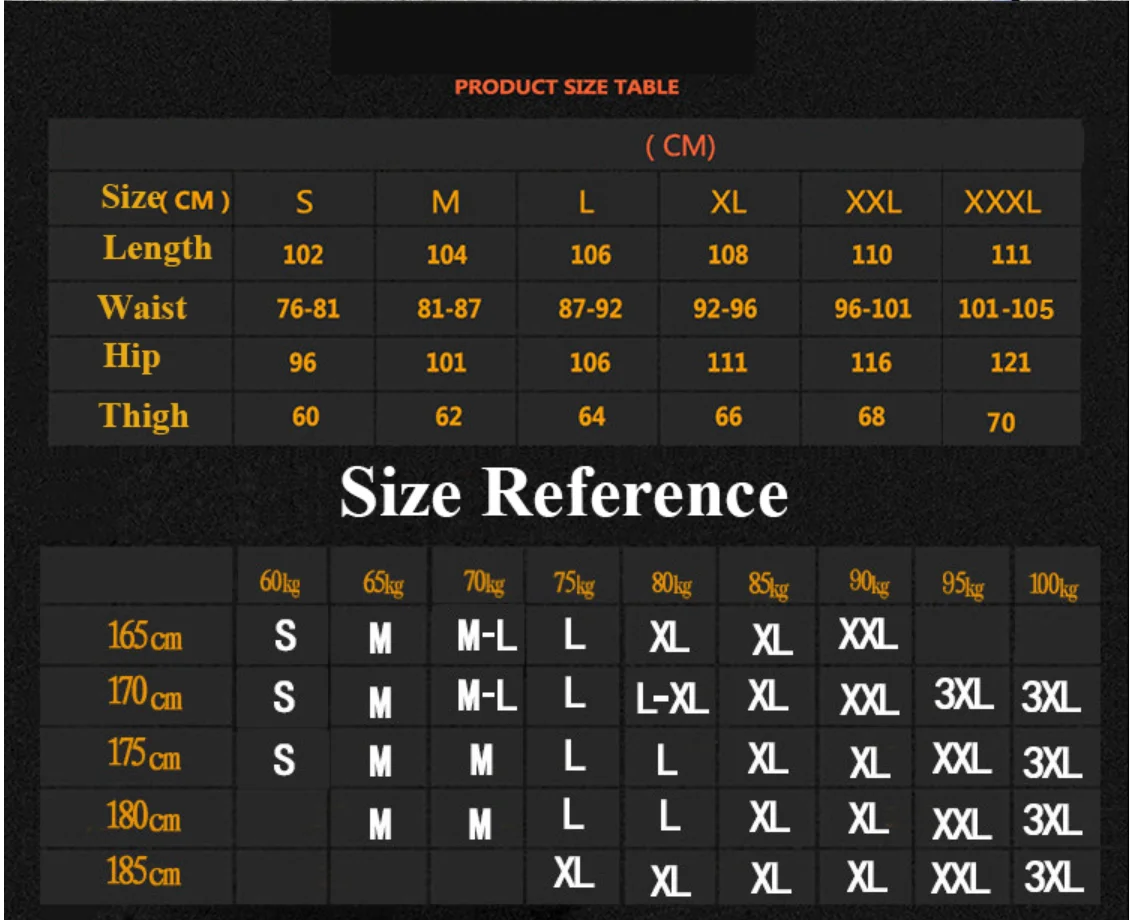
Task: Click the Length row label
Action: (157, 249)
